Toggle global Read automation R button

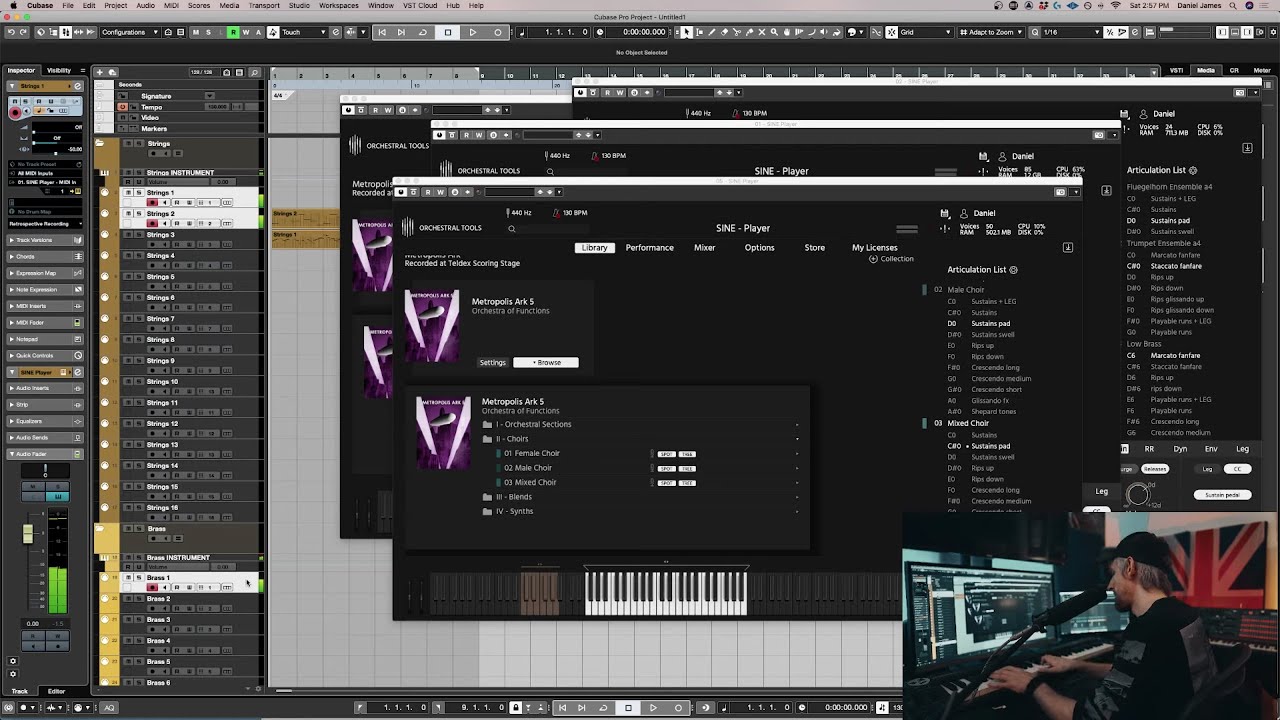233,32
